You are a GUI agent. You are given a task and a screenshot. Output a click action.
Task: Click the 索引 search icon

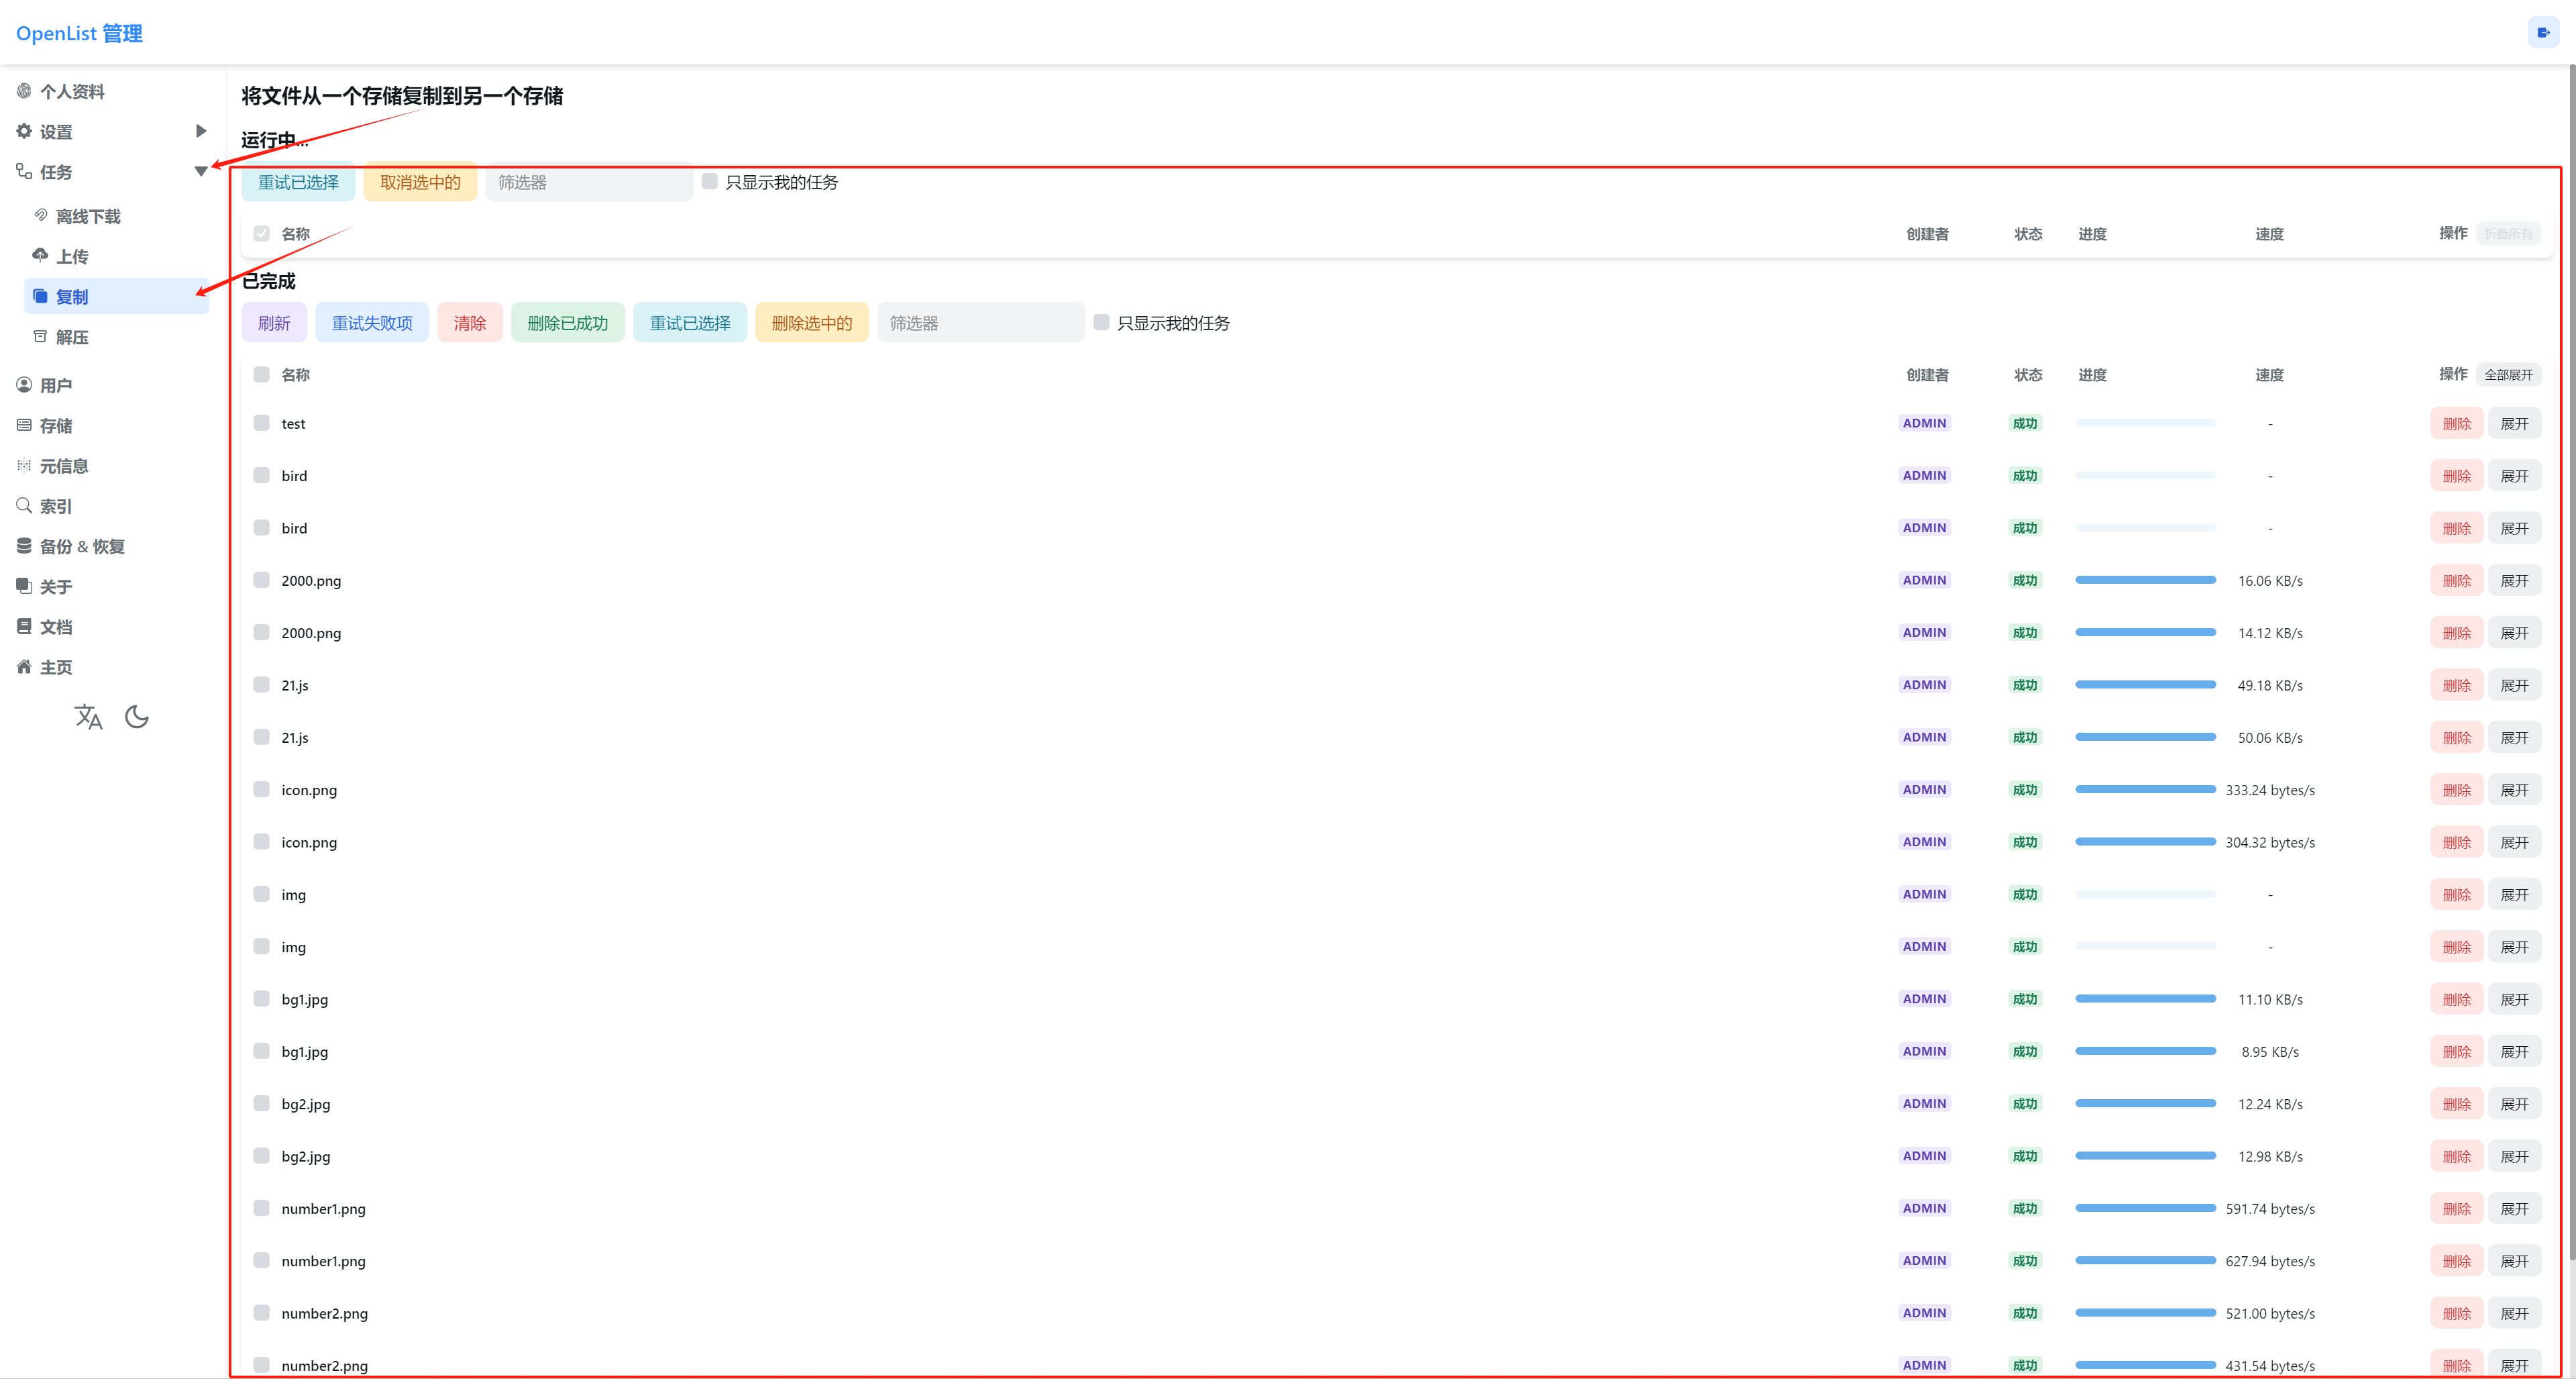(x=24, y=506)
